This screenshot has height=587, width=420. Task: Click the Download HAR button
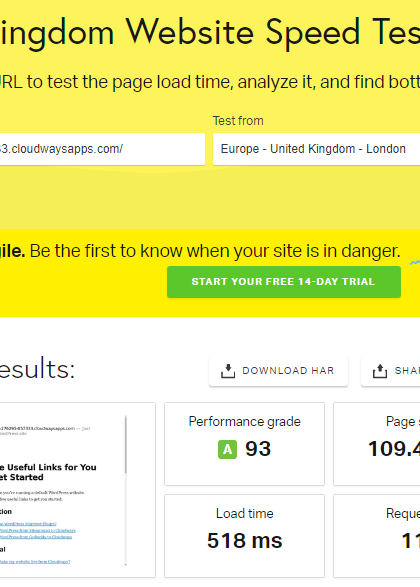pos(278,371)
